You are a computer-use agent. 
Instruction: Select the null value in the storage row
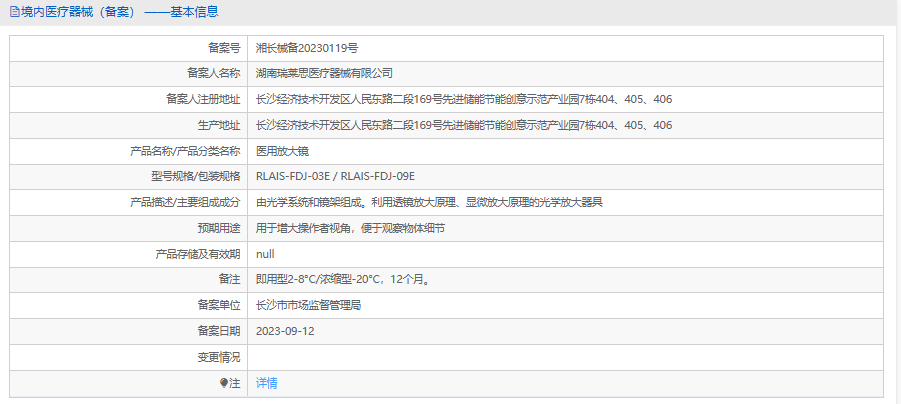[x=265, y=254]
